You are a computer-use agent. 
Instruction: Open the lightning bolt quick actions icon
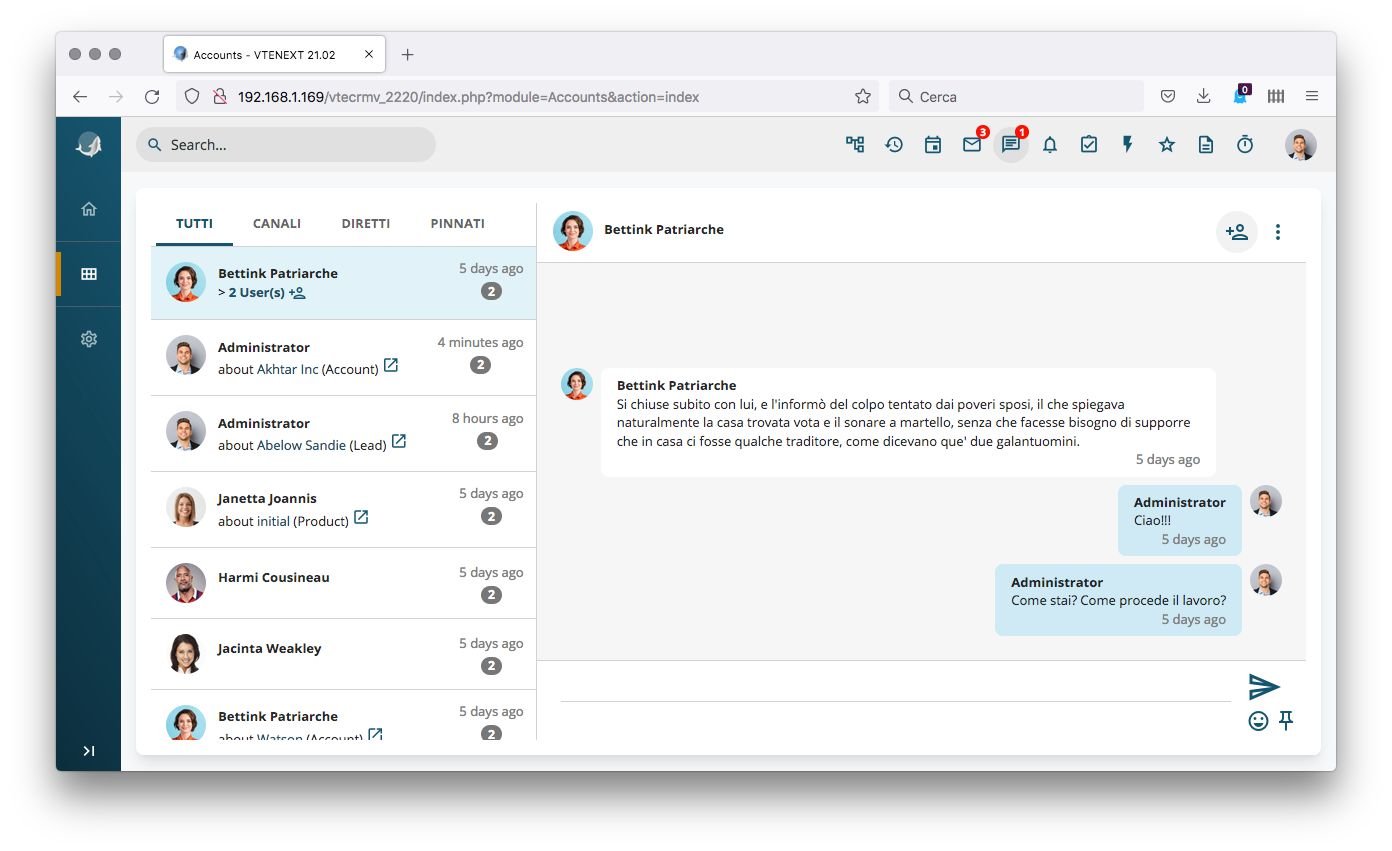[1128, 145]
